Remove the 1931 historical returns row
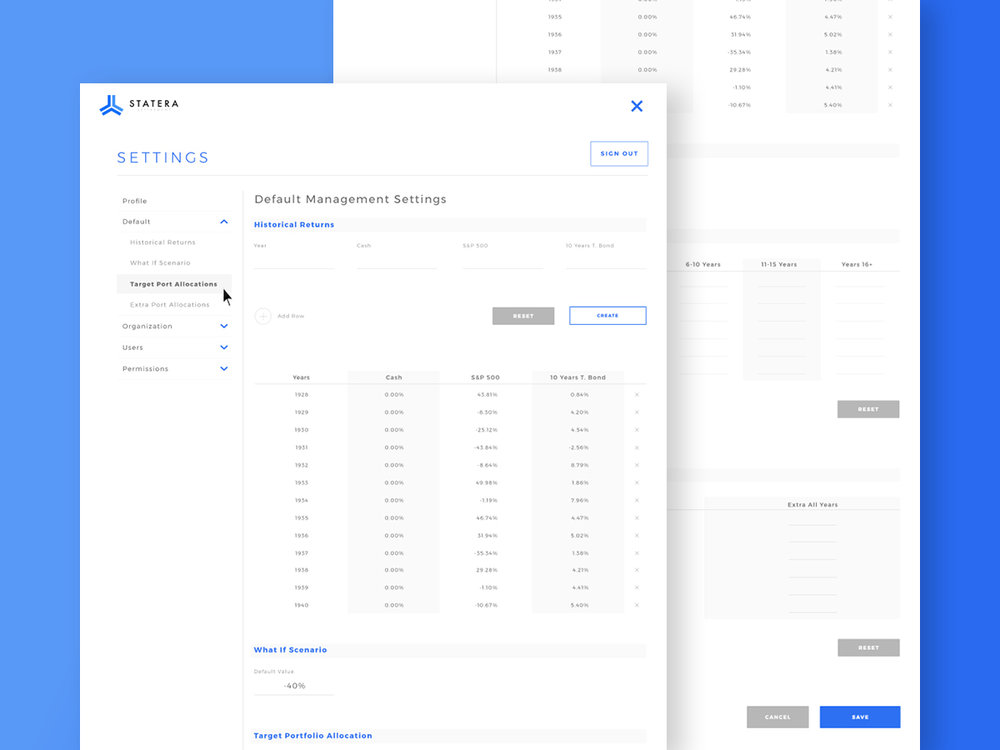 point(637,448)
